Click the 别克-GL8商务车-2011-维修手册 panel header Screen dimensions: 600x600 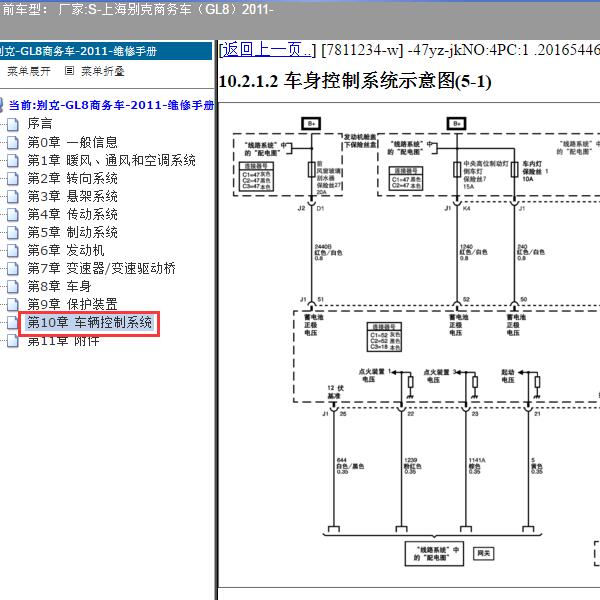click(106, 51)
